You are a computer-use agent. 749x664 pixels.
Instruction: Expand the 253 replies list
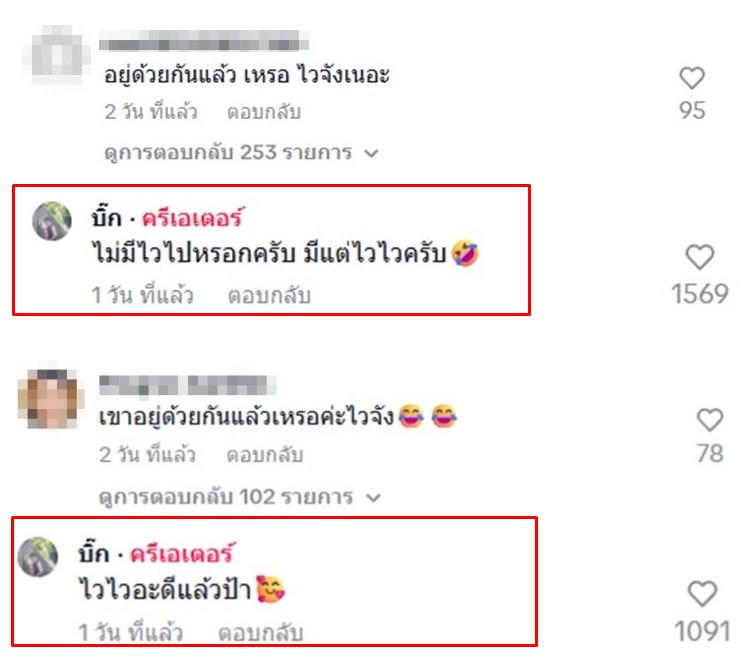(241, 153)
